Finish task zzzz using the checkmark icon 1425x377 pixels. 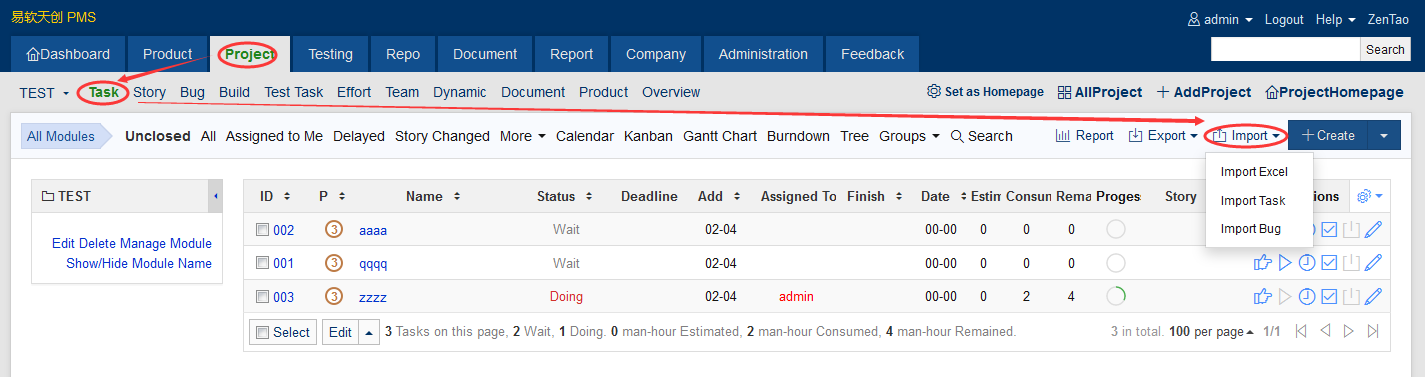[x=1330, y=297]
